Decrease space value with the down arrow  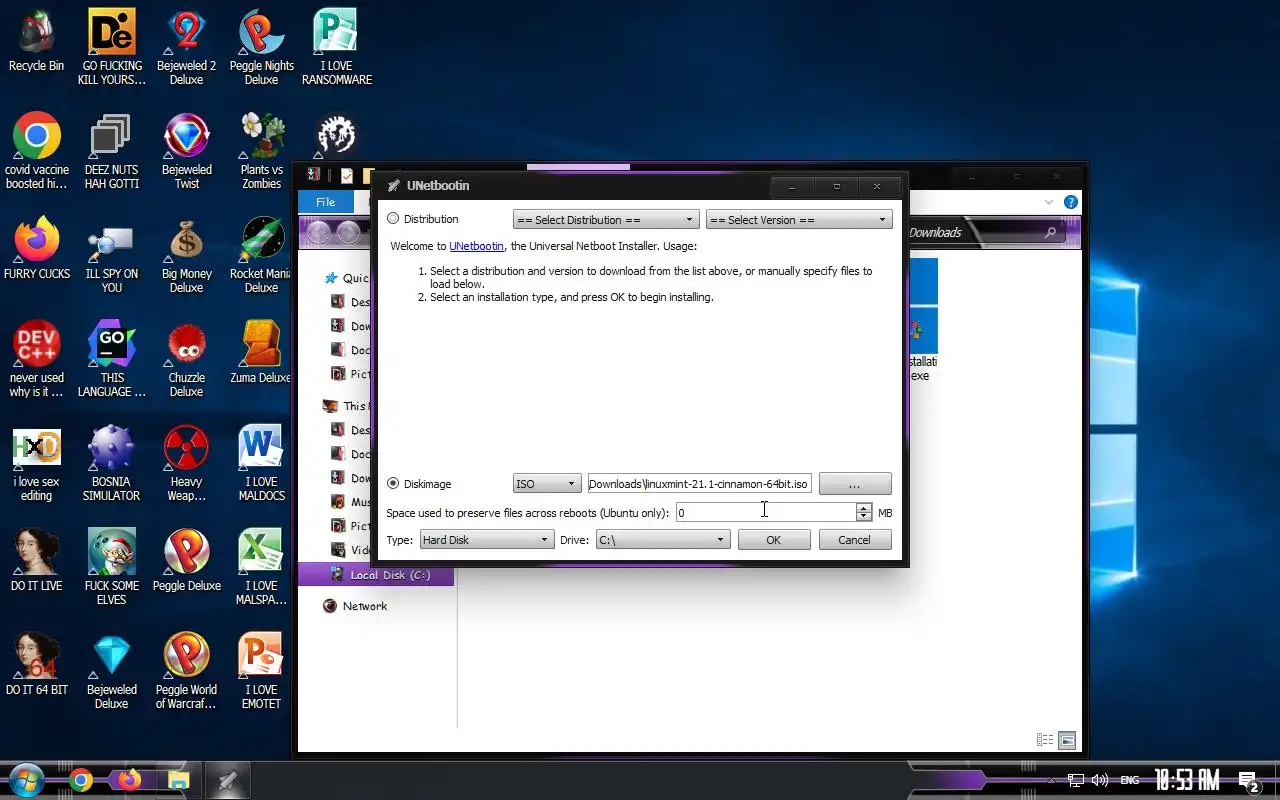pyautogui.click(x=864, y=517)
